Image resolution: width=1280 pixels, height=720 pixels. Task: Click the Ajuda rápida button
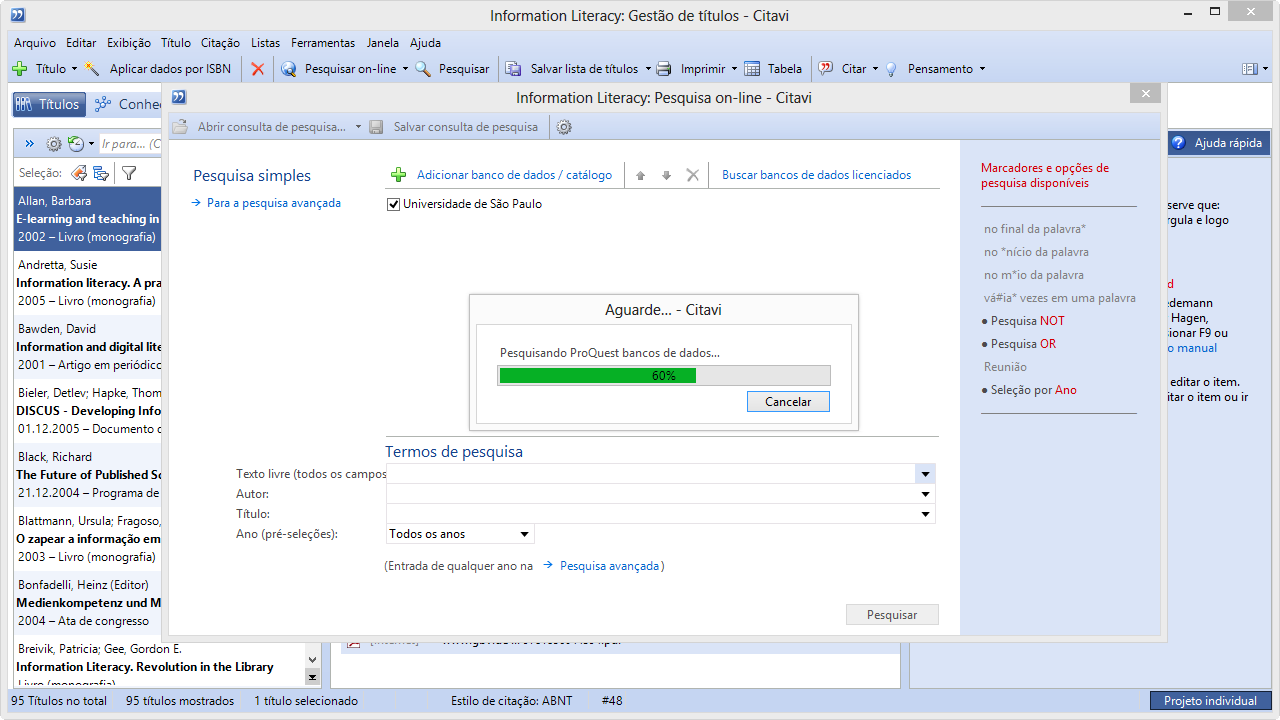tap(1220, 143)
